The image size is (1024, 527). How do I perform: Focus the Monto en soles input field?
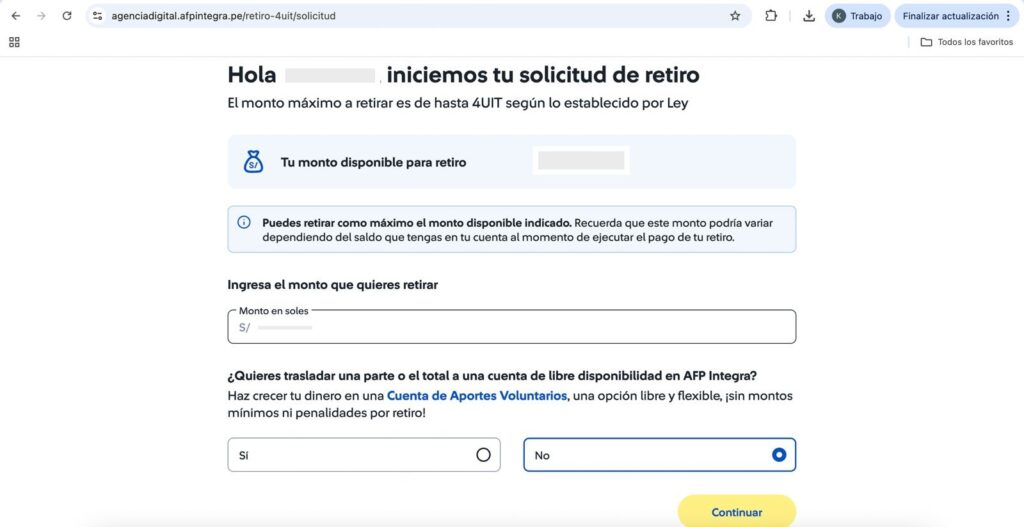(x=511, y=327)
